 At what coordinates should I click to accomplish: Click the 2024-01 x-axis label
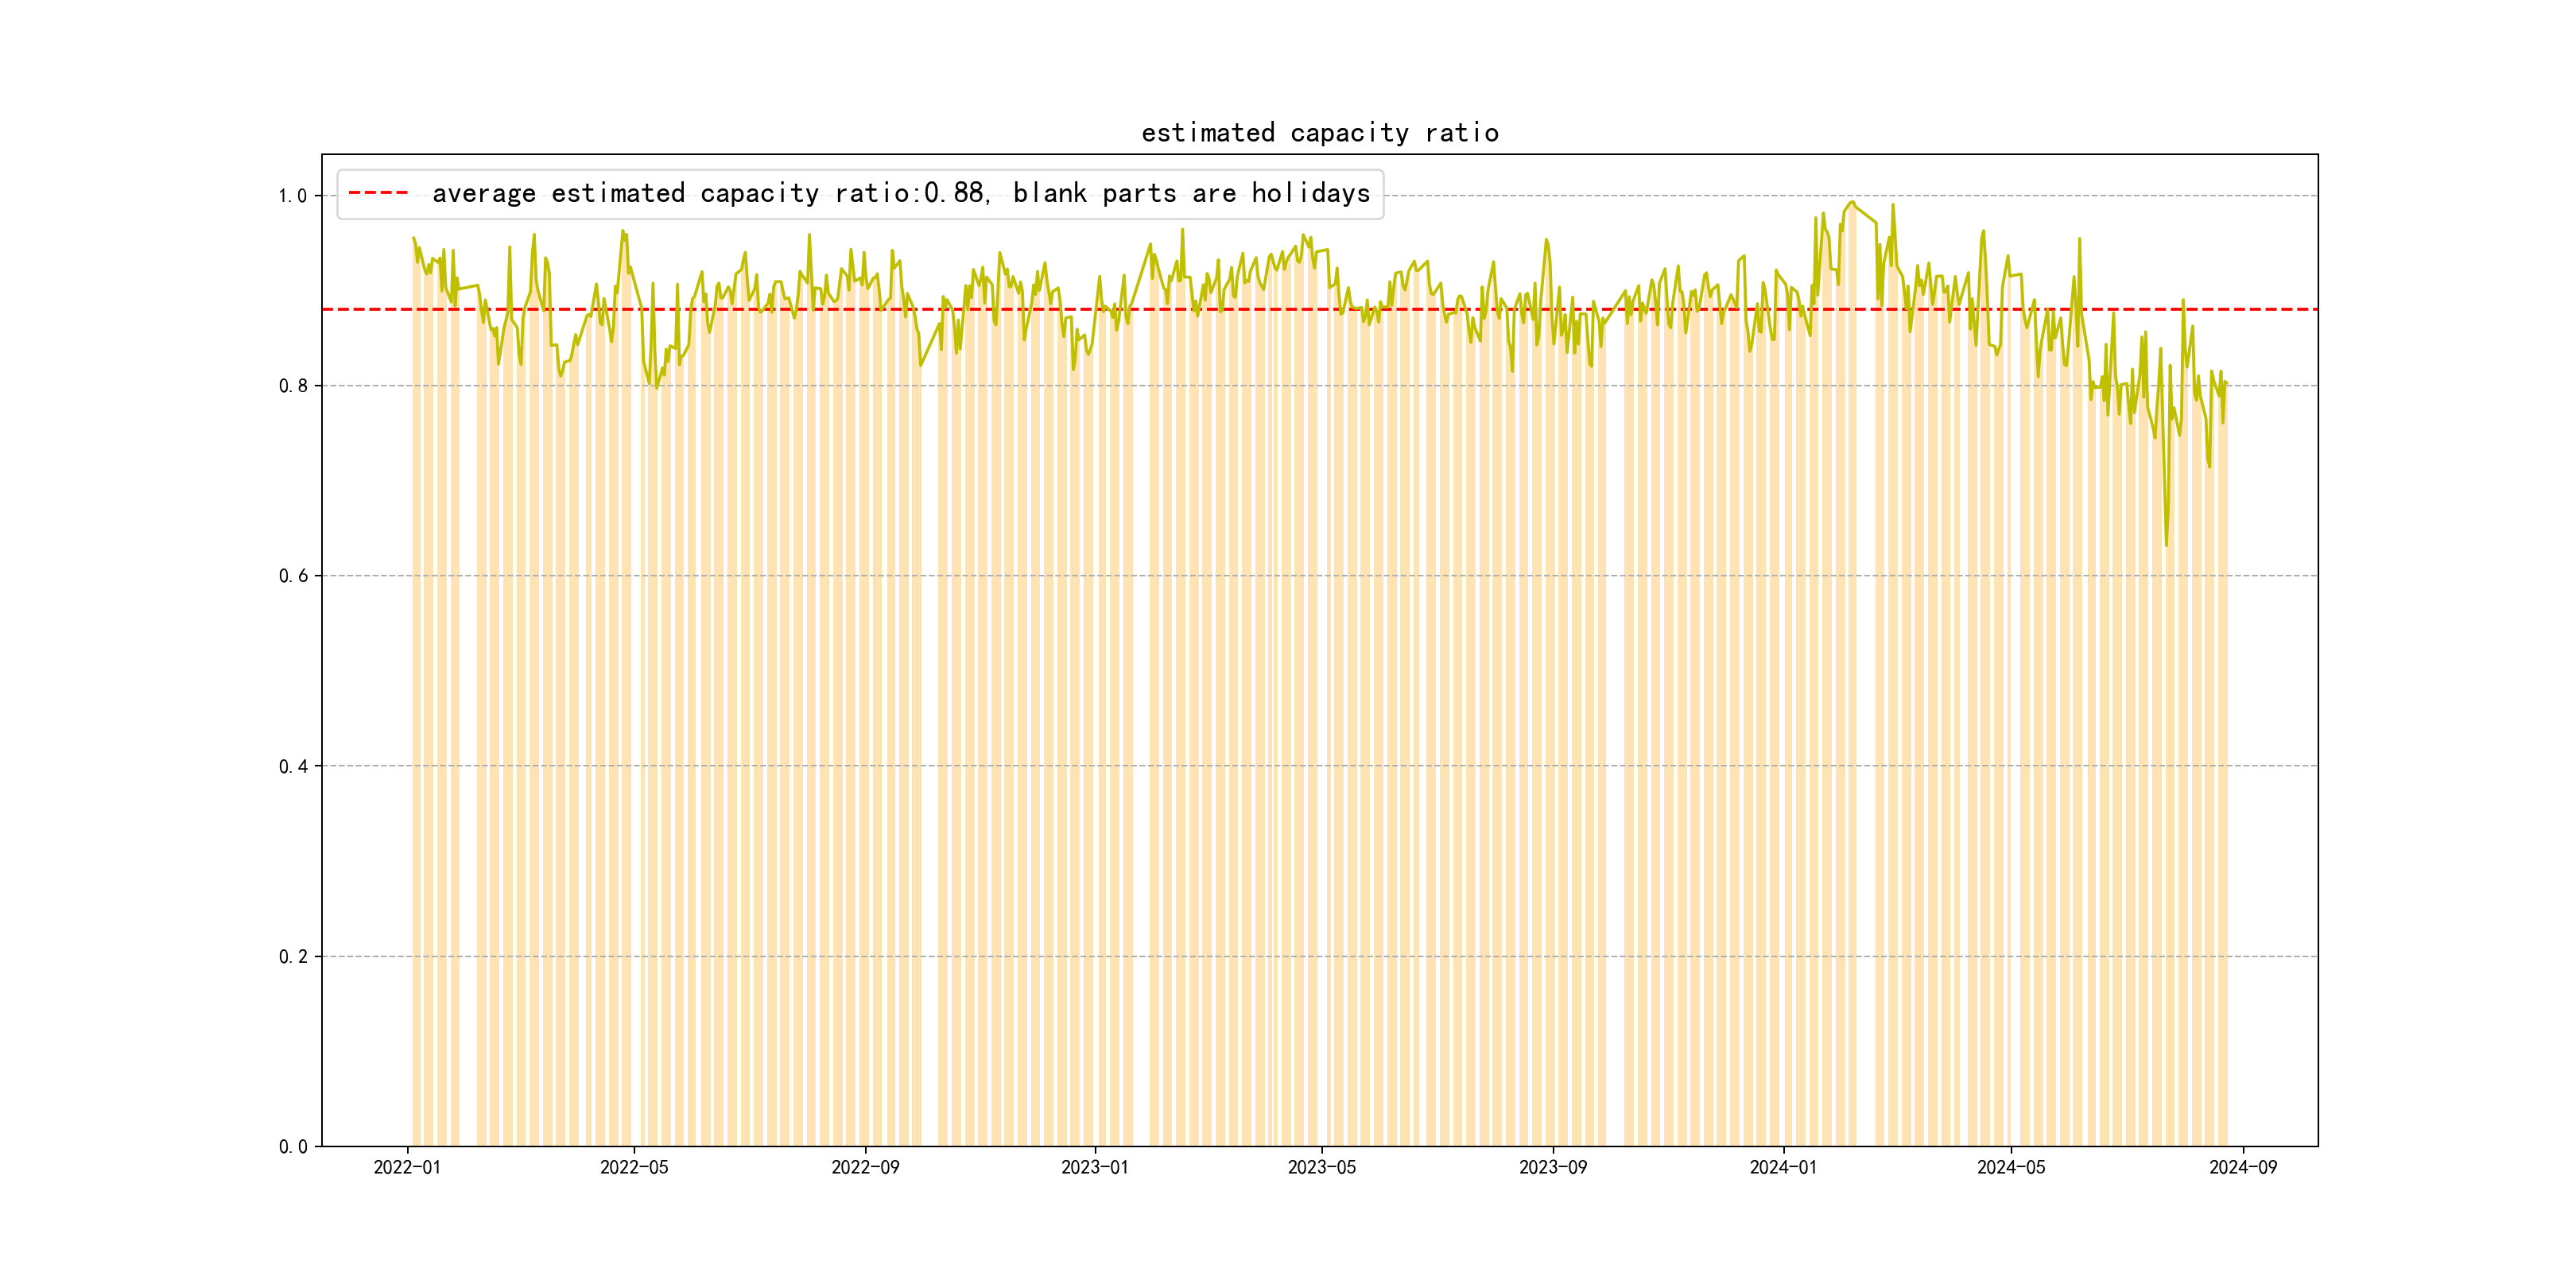coord(1783,1167)
